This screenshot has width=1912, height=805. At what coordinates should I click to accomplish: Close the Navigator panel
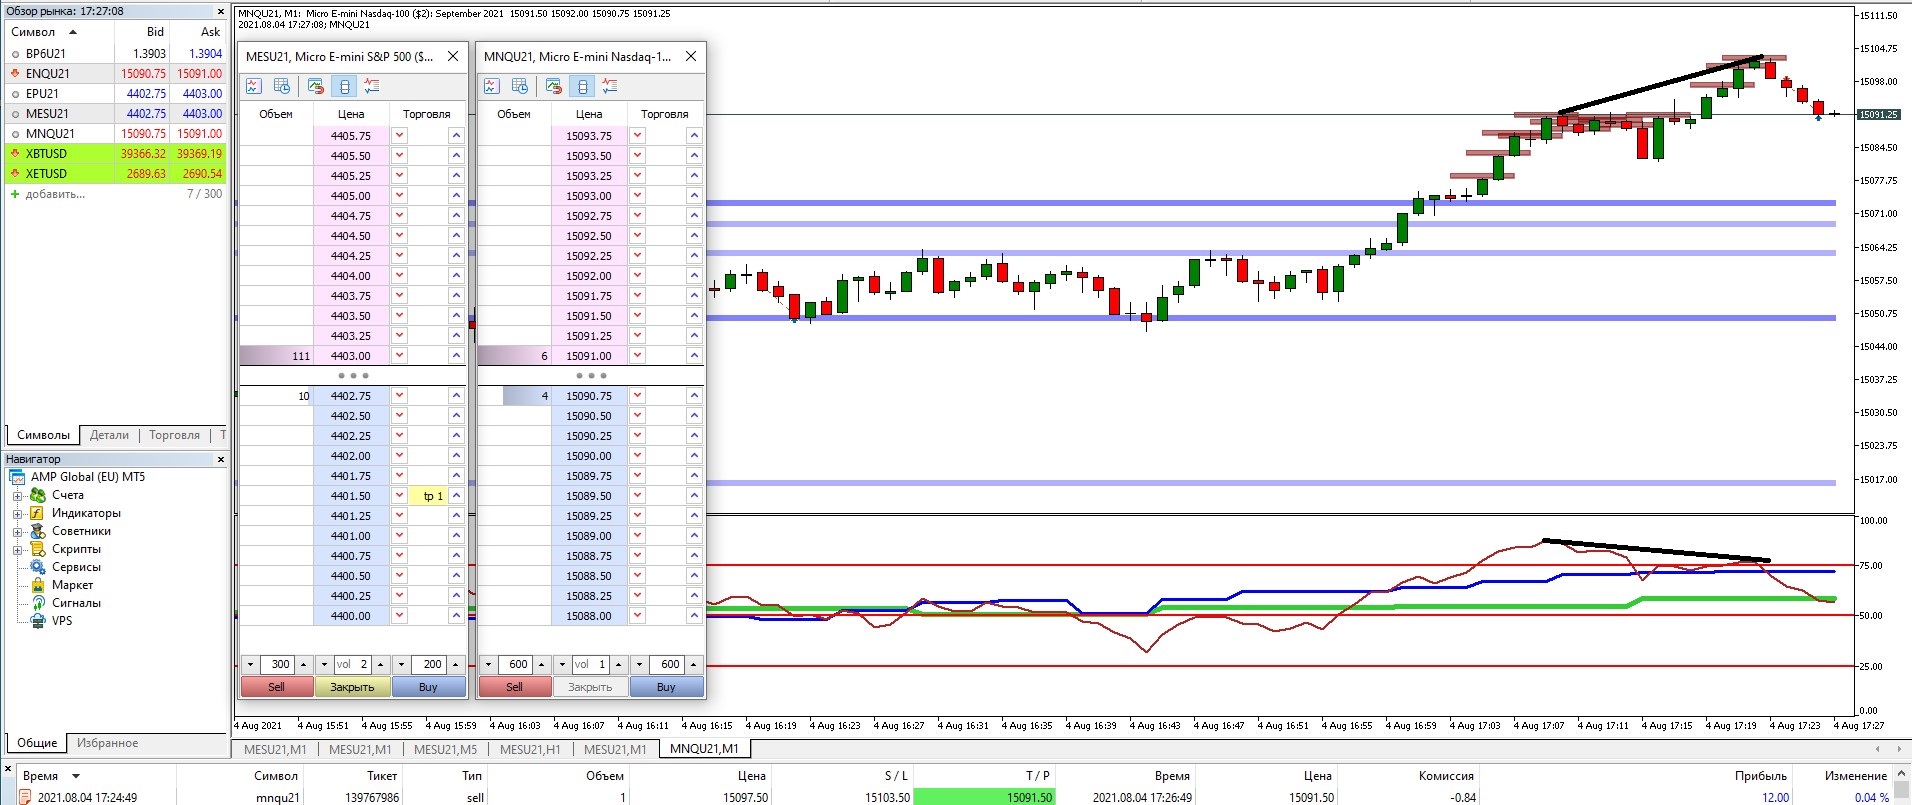pos(221,459)
